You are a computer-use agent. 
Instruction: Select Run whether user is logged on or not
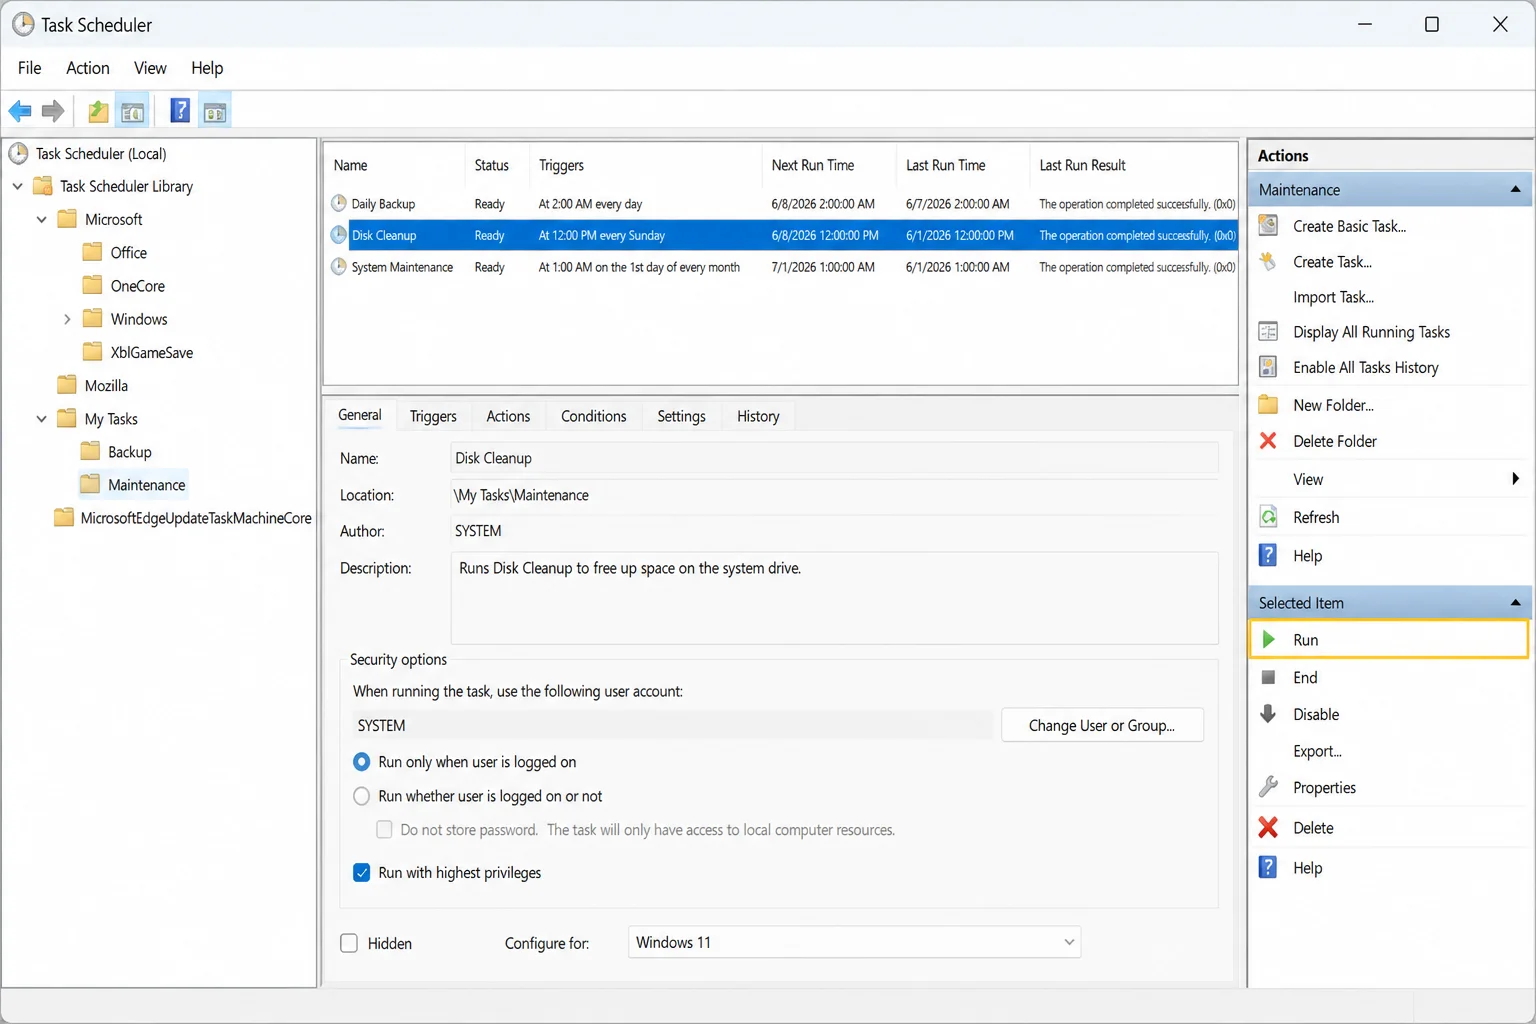[x=362, y=796]
